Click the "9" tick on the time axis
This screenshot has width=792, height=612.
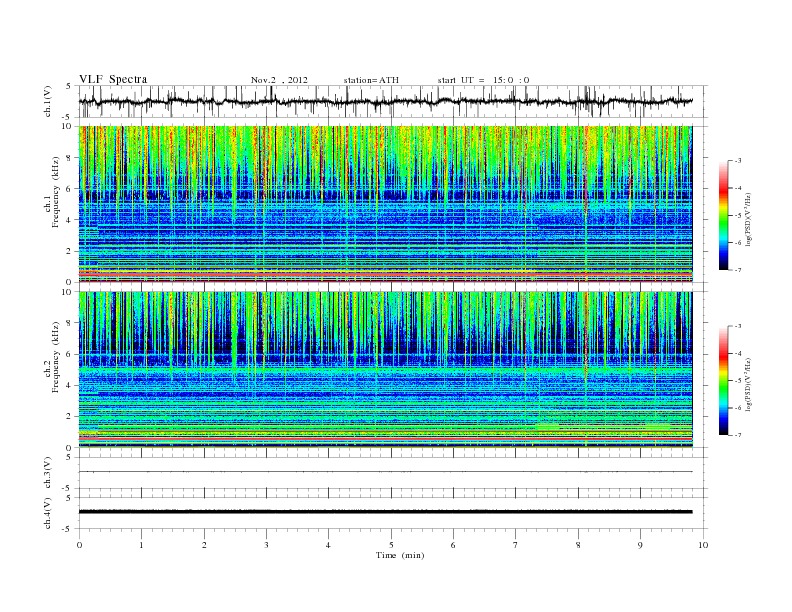point(640,545)
